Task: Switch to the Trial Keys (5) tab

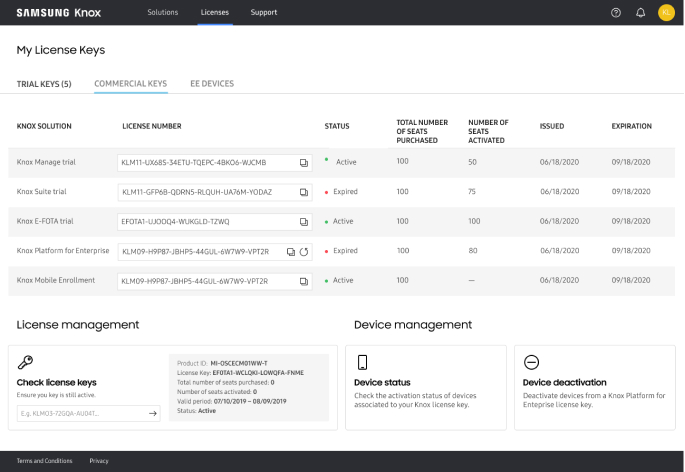Action: tap(44, 84)
